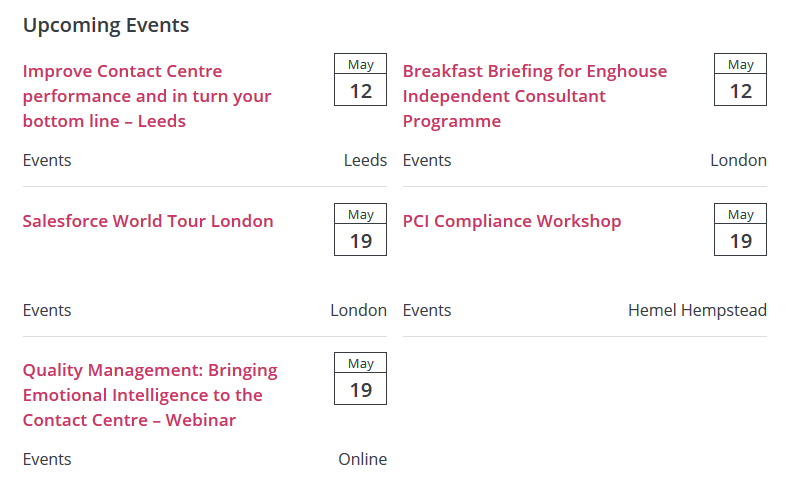Click Hemel Hempstead location text
Image resolution: width=787 pixels, height=481 pixels.
(697, 310)
